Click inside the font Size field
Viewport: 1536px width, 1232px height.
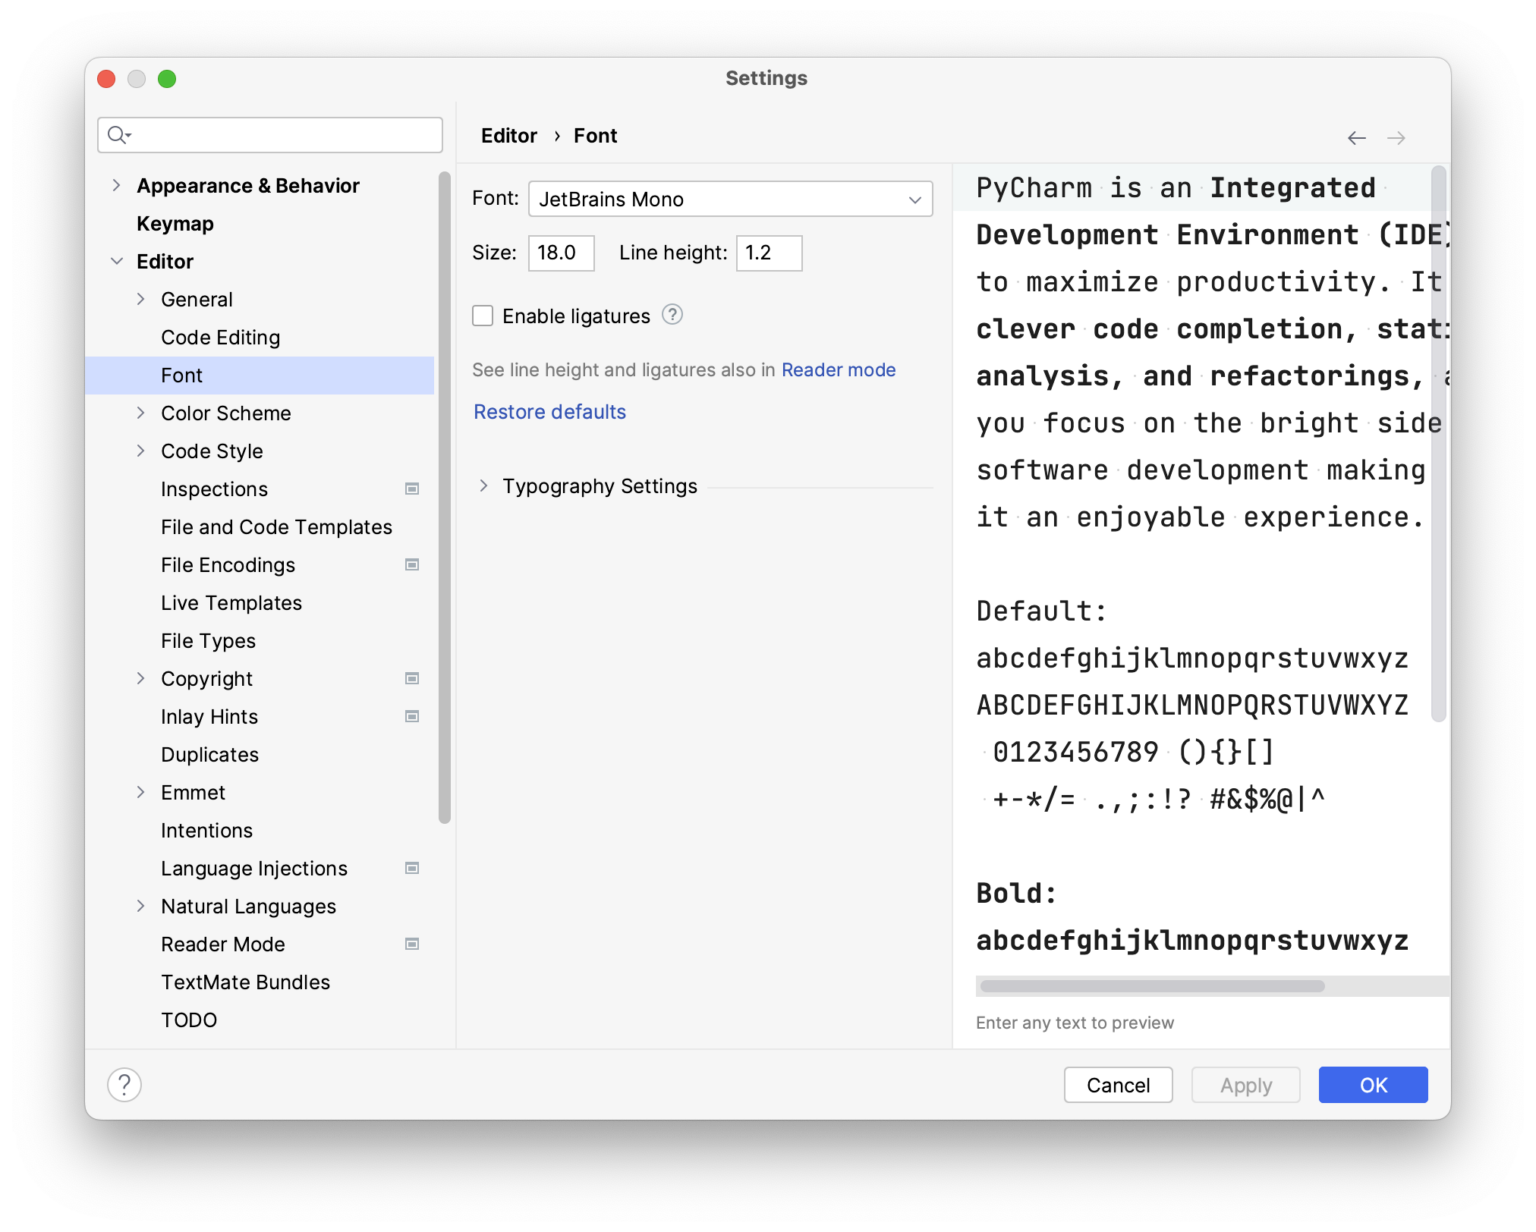pyautogui.click(x=560, y=253)
